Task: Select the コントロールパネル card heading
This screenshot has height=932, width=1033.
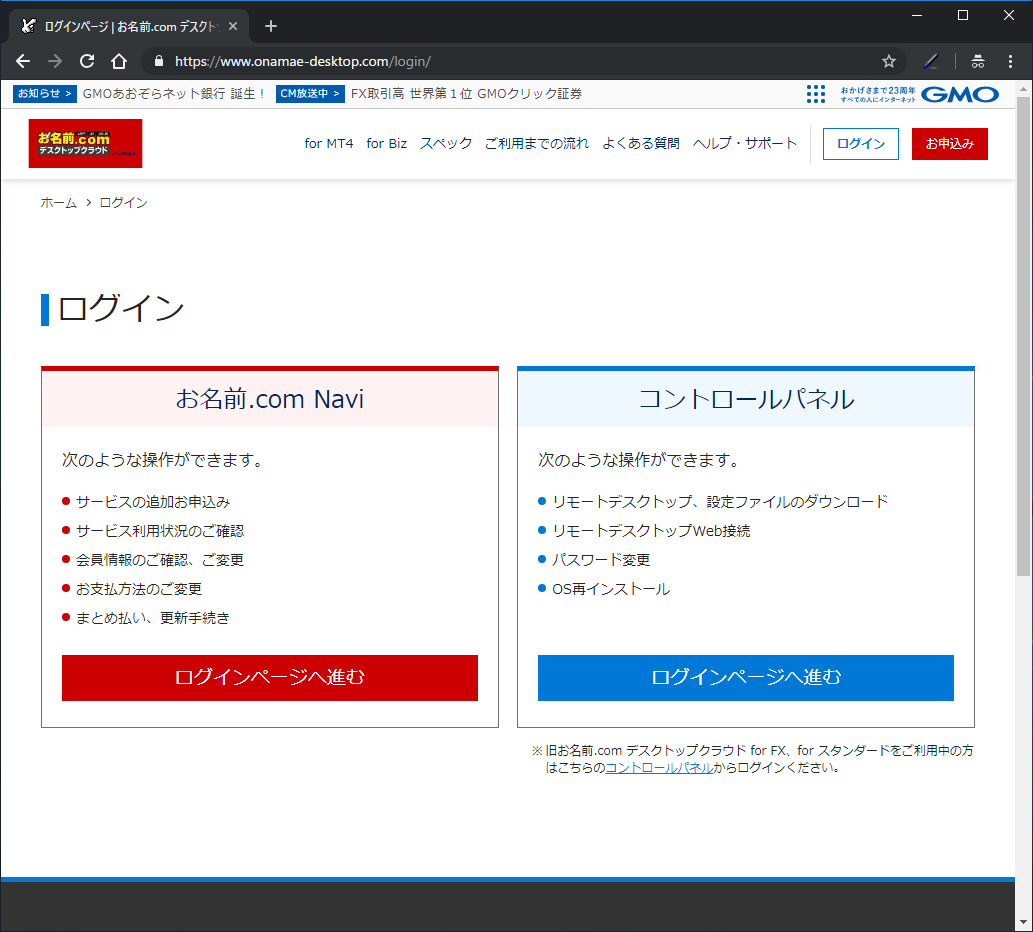Action: (x=746, y=399)
